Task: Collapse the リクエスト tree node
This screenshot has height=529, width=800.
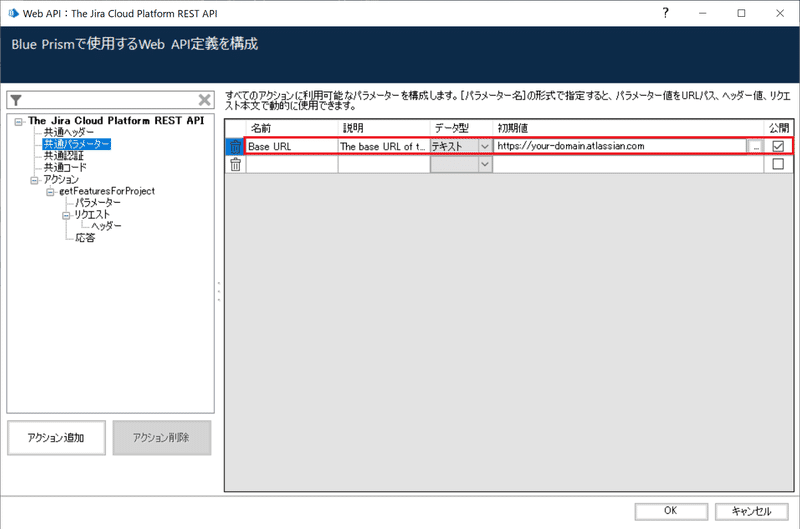Action: point(66,215)
